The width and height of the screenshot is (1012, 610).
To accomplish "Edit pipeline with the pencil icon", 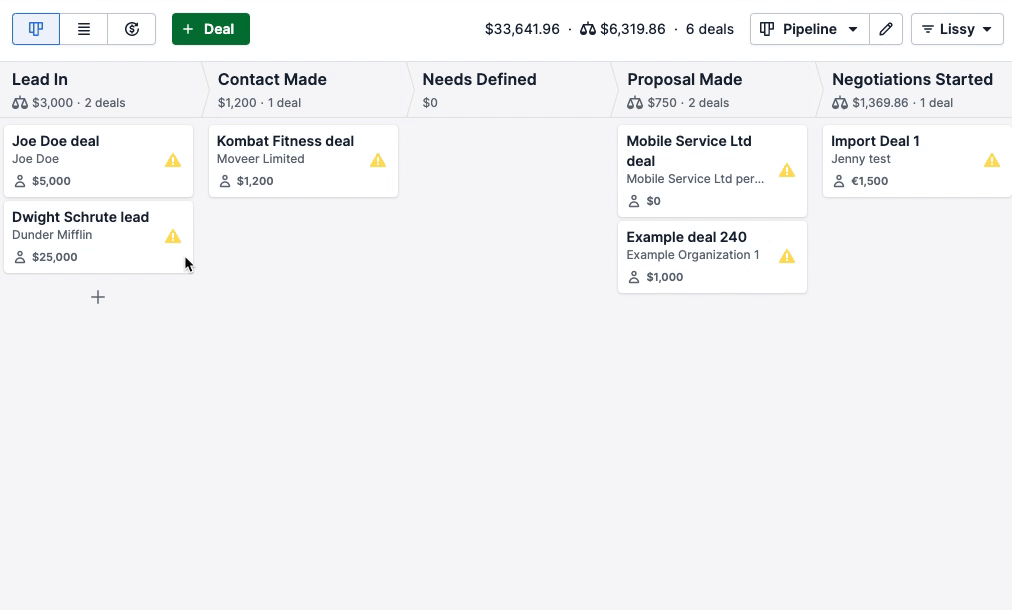I will 886,29.
